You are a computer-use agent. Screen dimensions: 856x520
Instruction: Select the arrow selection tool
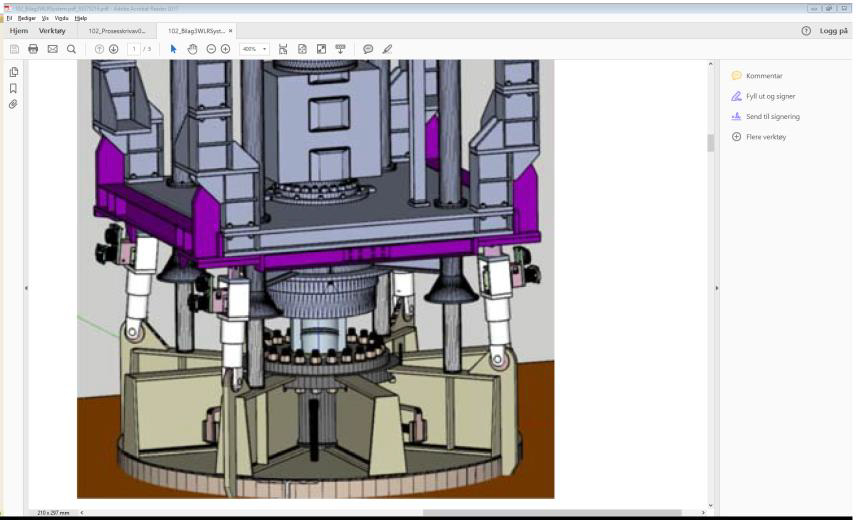tap(173, 49)
